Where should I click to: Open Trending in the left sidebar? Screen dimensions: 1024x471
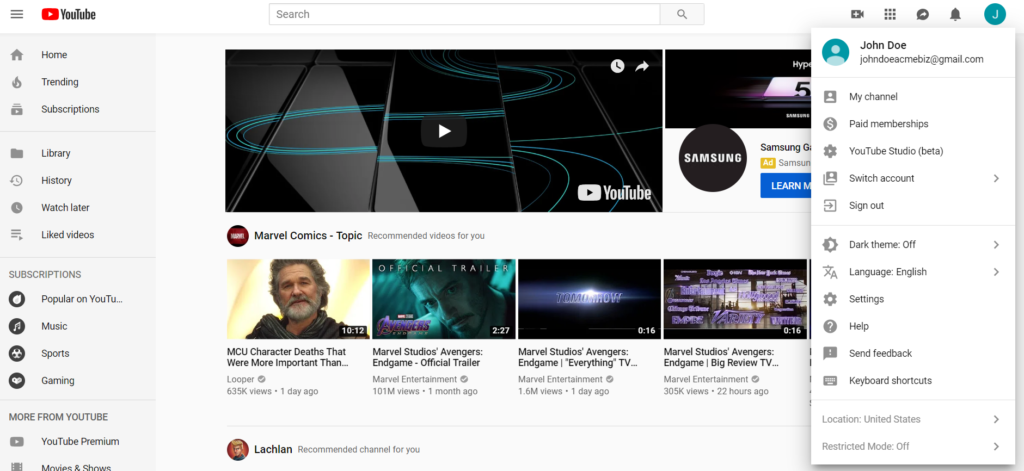(59, 82)
